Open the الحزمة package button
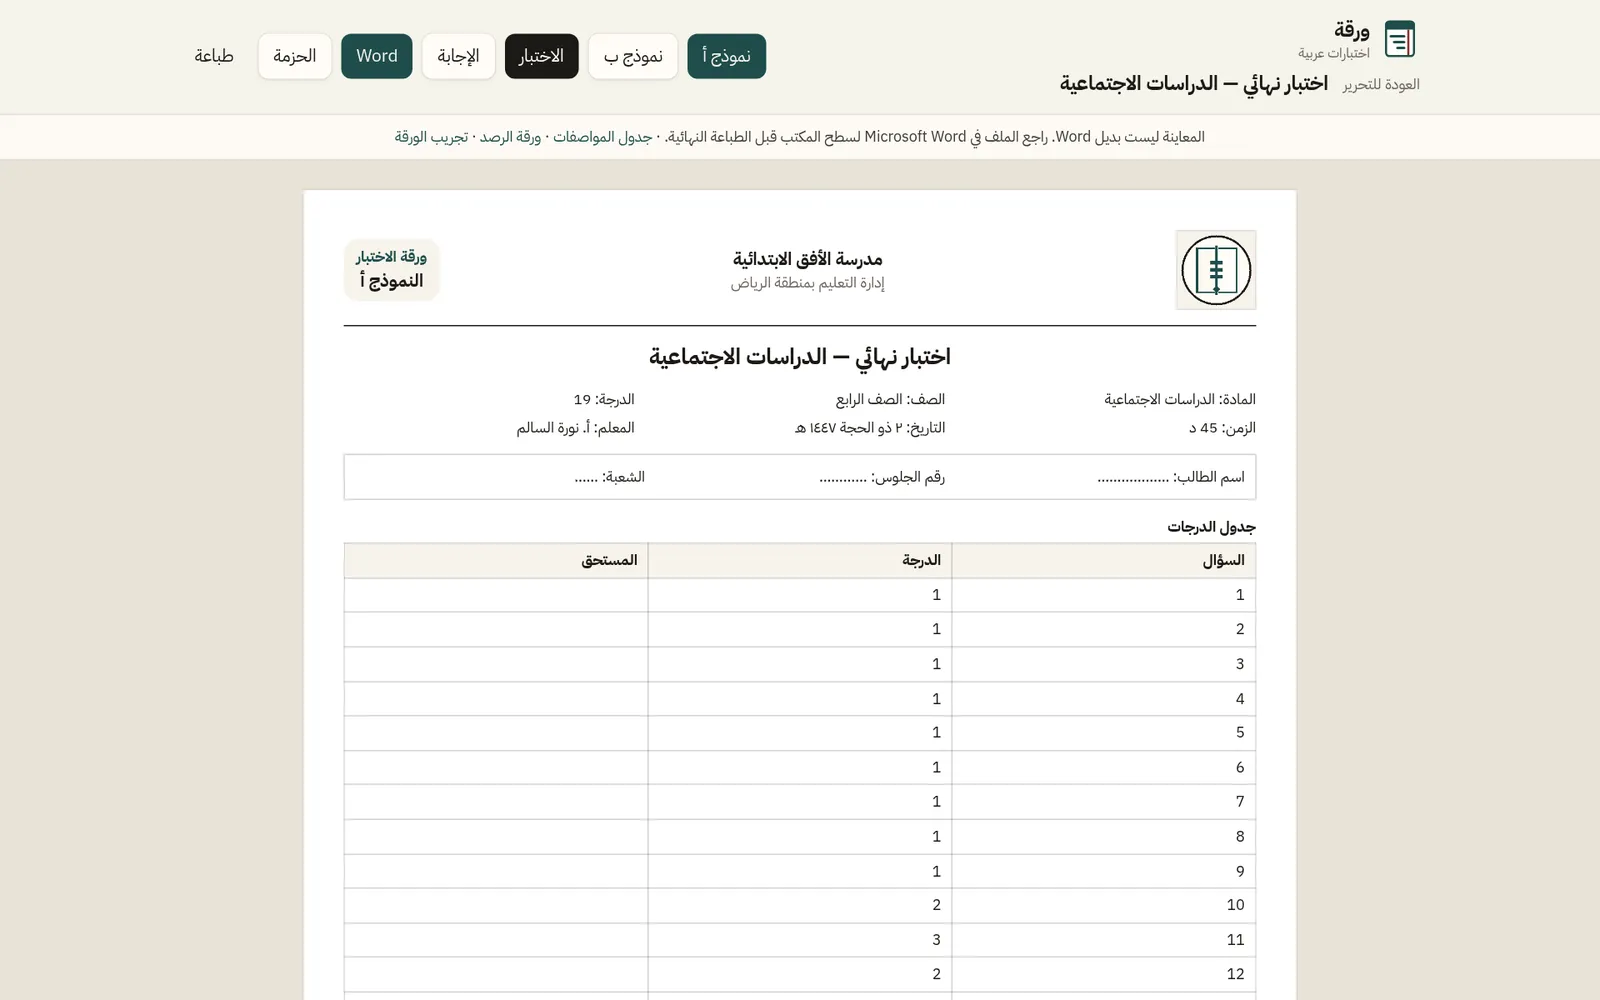 tap(295, 56)
